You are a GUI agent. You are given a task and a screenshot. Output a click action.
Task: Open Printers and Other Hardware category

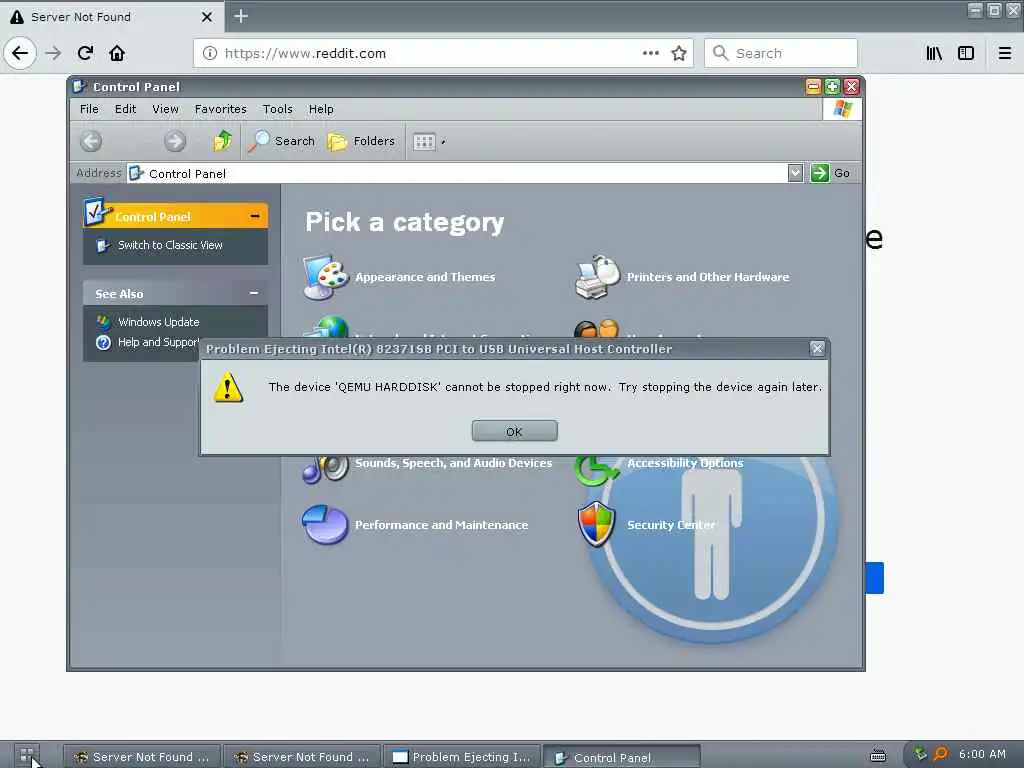tap(708, 277)
